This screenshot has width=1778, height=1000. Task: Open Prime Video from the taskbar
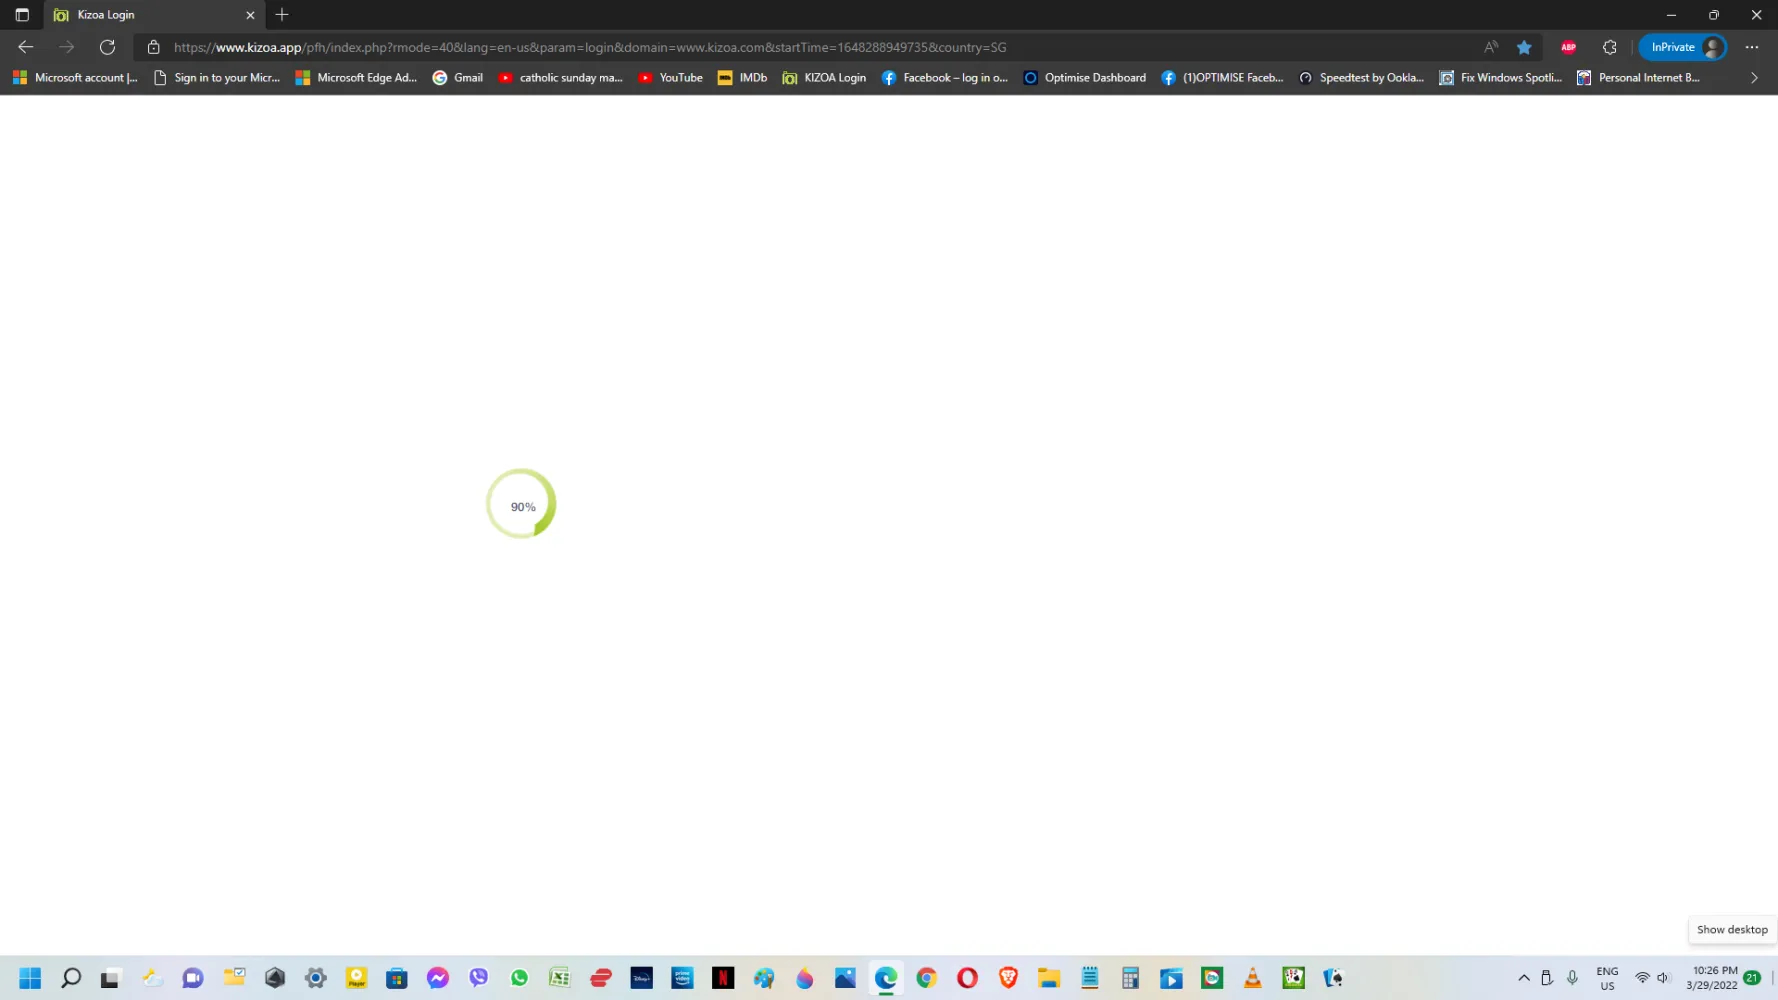tap(683, 978)
